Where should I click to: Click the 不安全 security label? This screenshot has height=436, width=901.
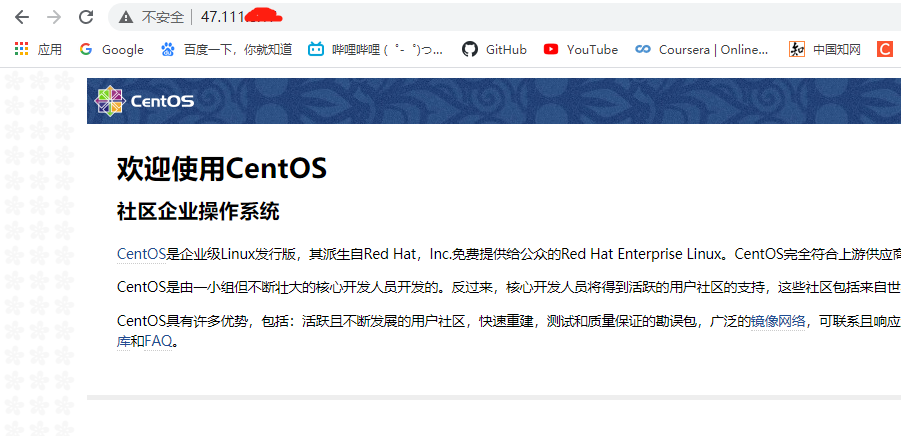click(161, 17)
